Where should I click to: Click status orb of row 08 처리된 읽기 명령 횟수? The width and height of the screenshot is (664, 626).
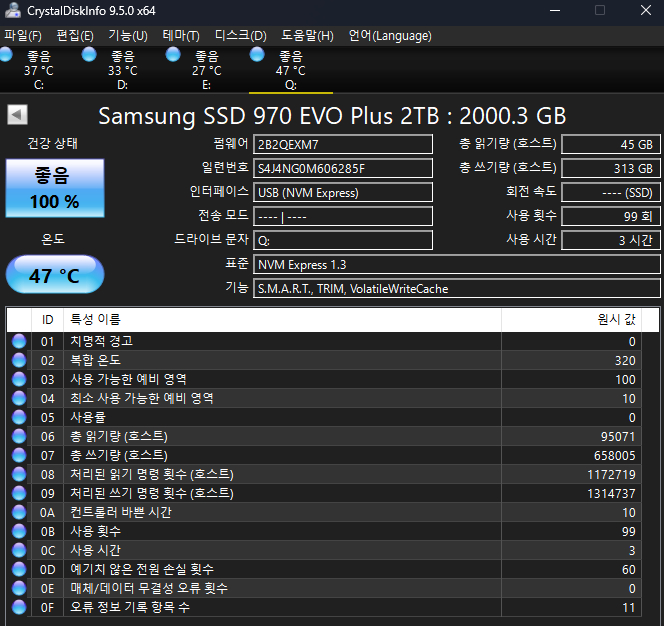[19, 474]
